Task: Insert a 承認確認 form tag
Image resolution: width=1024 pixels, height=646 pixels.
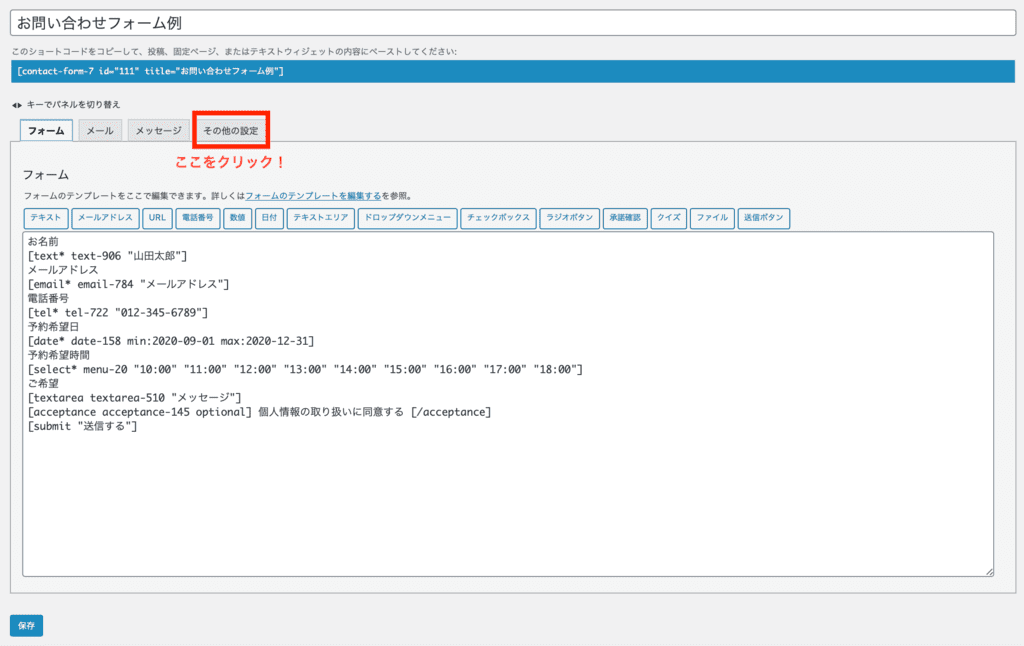Action: [625, 218]
